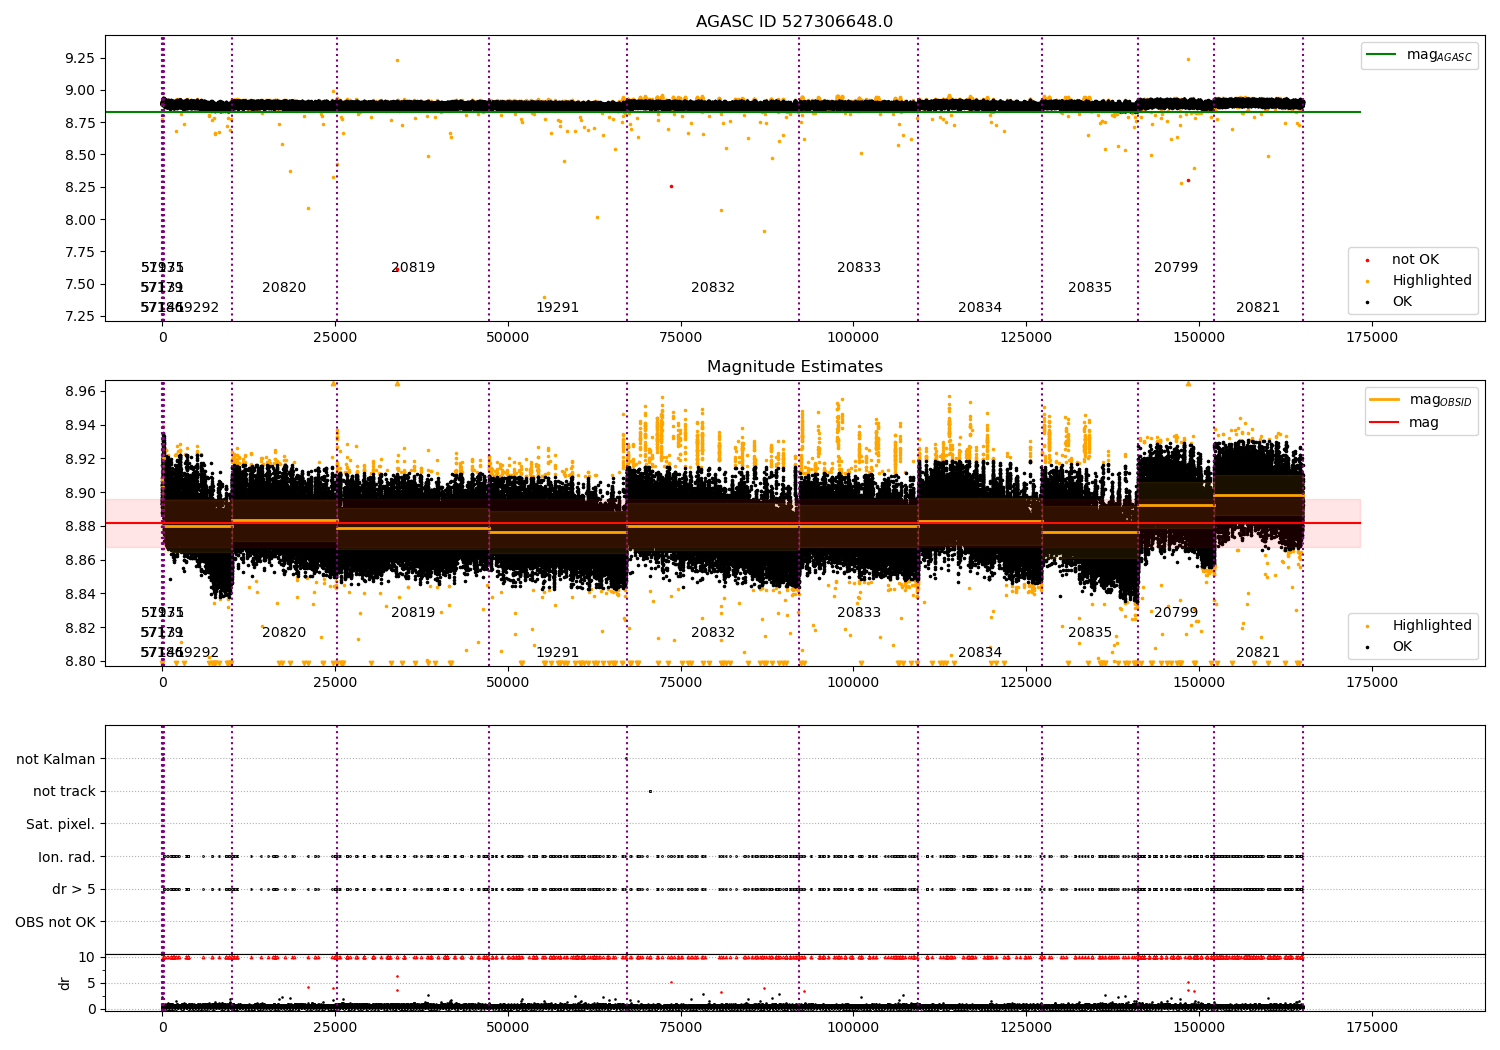Screen dimensions: 1500x1050
Task: Click the 'dr > 5' axis label
Action: (x=74, y=890)
